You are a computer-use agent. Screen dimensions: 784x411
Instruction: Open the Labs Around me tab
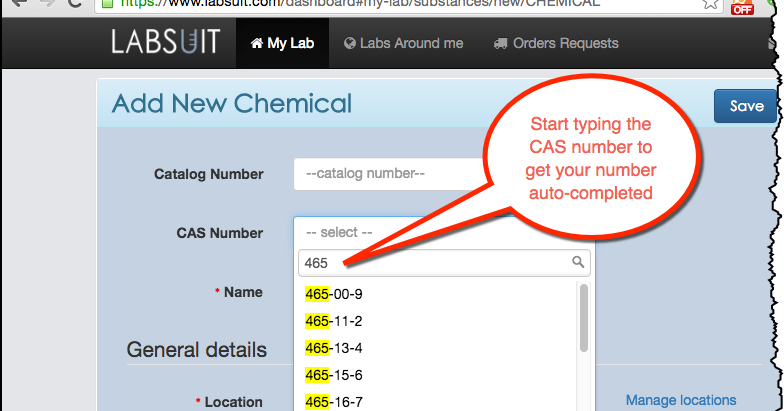point(404,44)
